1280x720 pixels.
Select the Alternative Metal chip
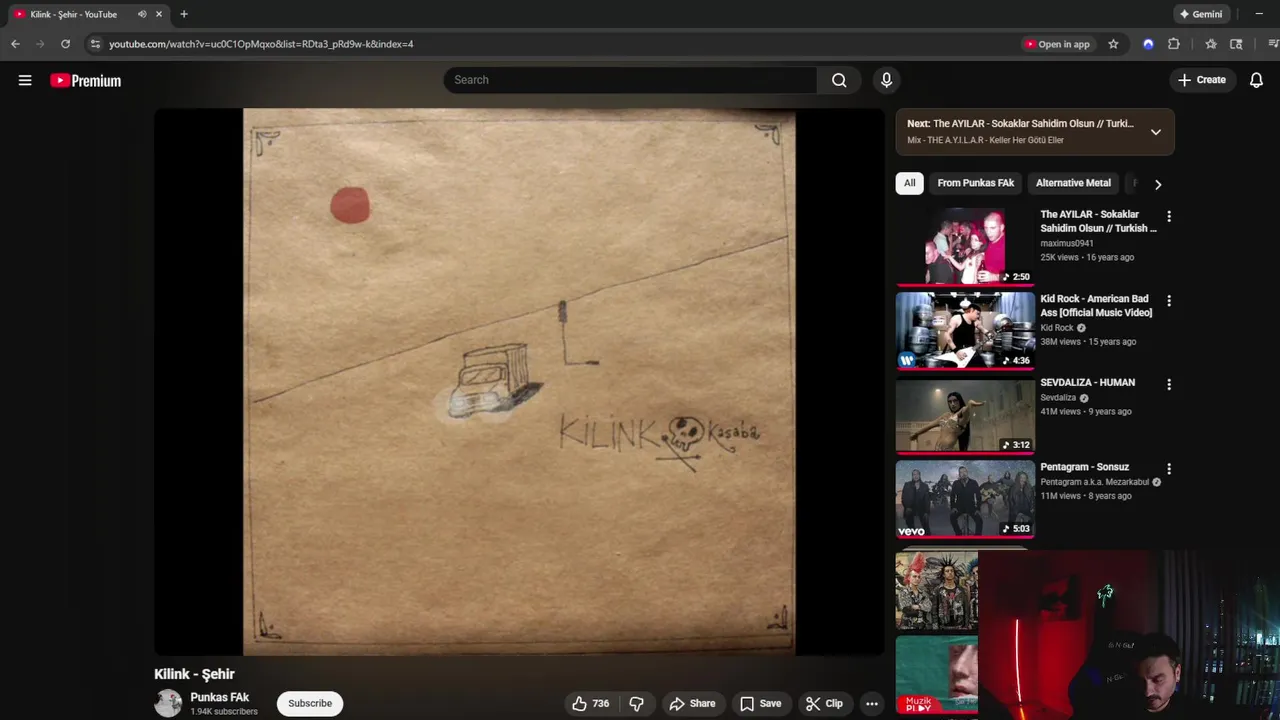(1073, 183)
